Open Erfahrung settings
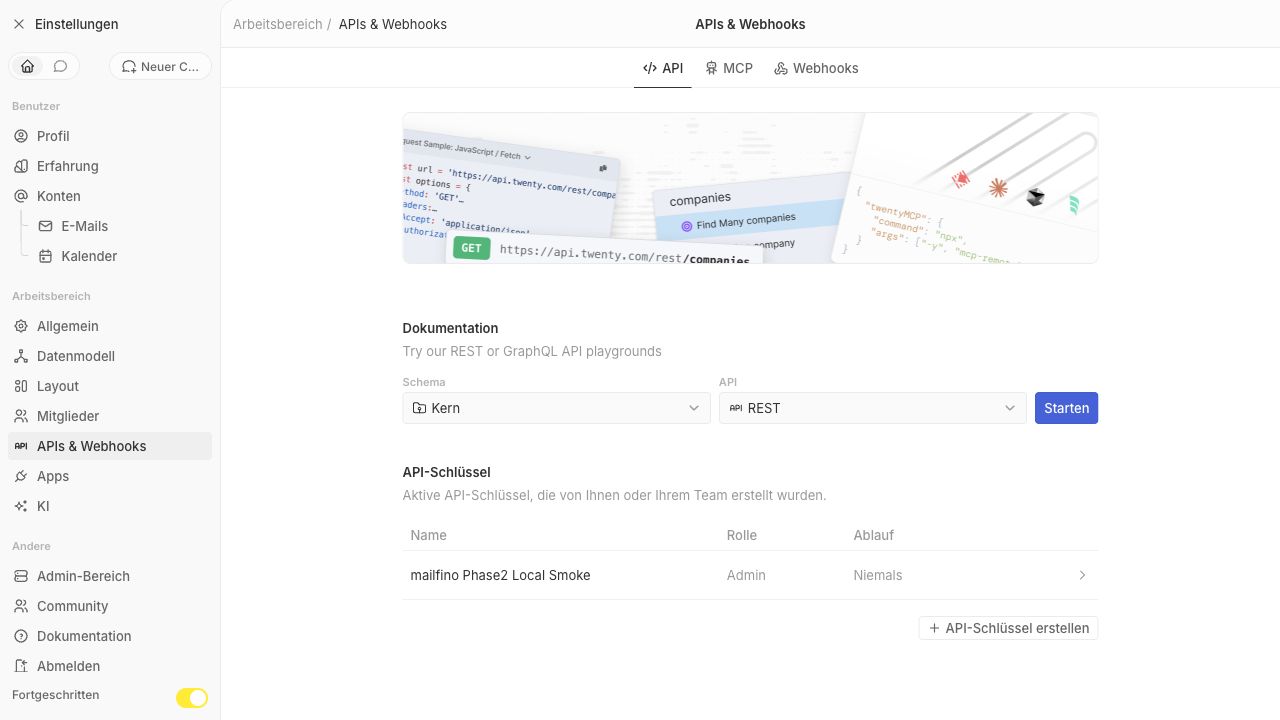1280x720 pixels. 110,166
